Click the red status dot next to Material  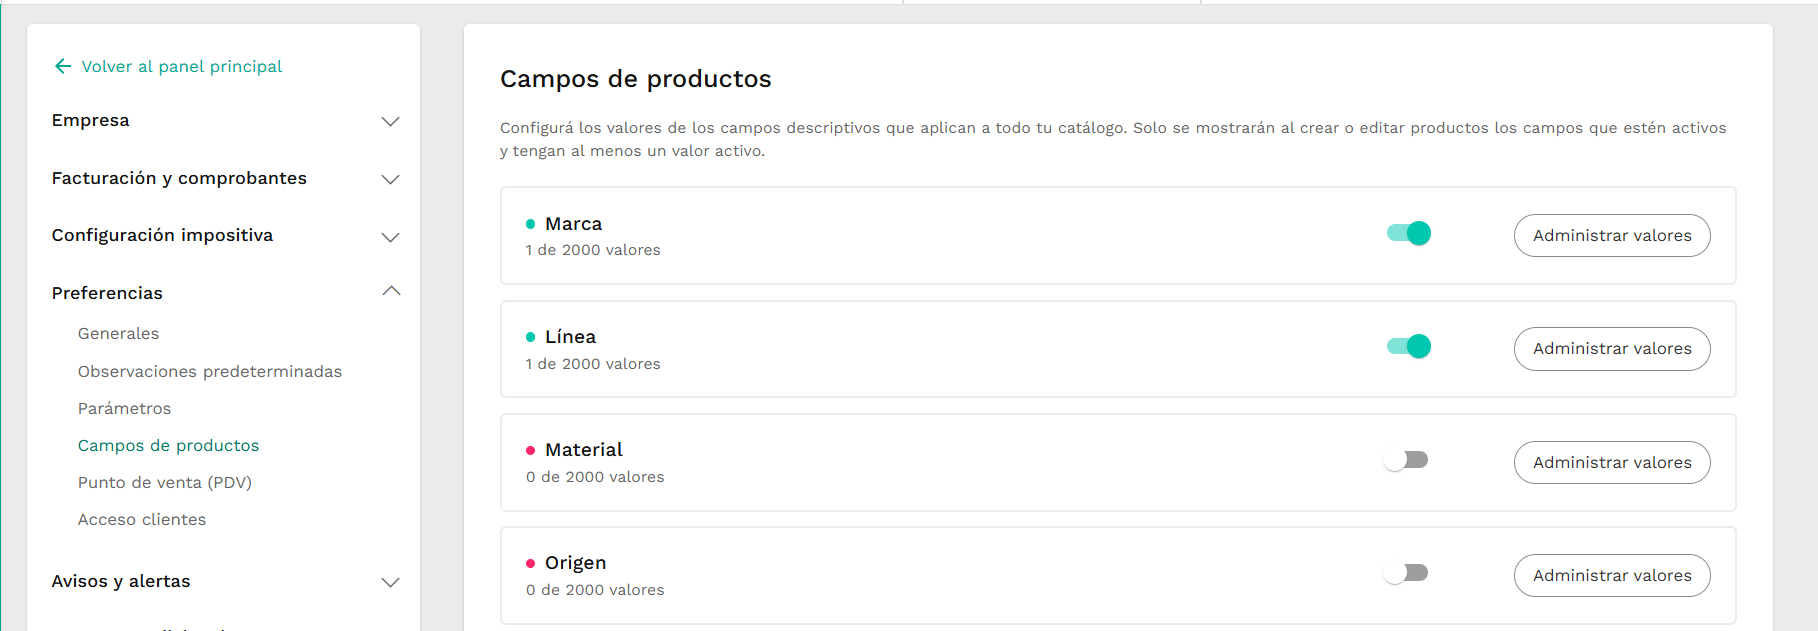[530, 450]
